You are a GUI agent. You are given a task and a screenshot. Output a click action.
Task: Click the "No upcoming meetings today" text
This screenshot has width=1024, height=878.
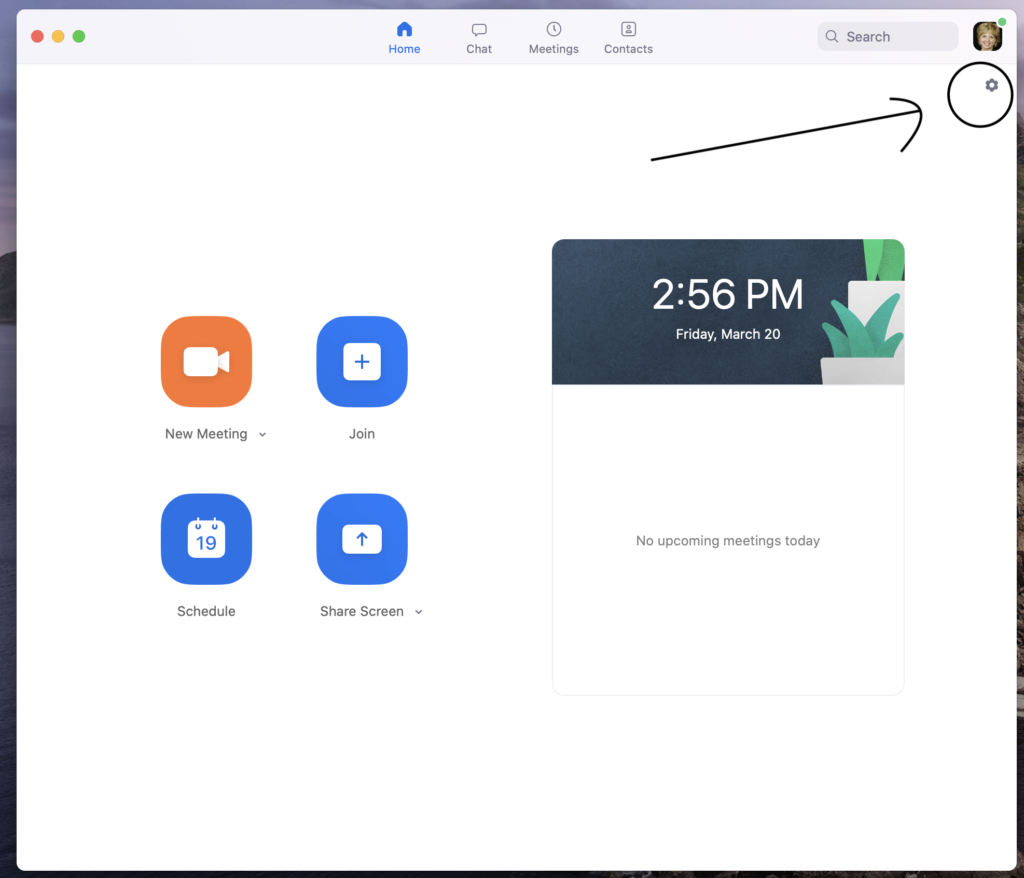pyautogui.click(x=728, y=541)
